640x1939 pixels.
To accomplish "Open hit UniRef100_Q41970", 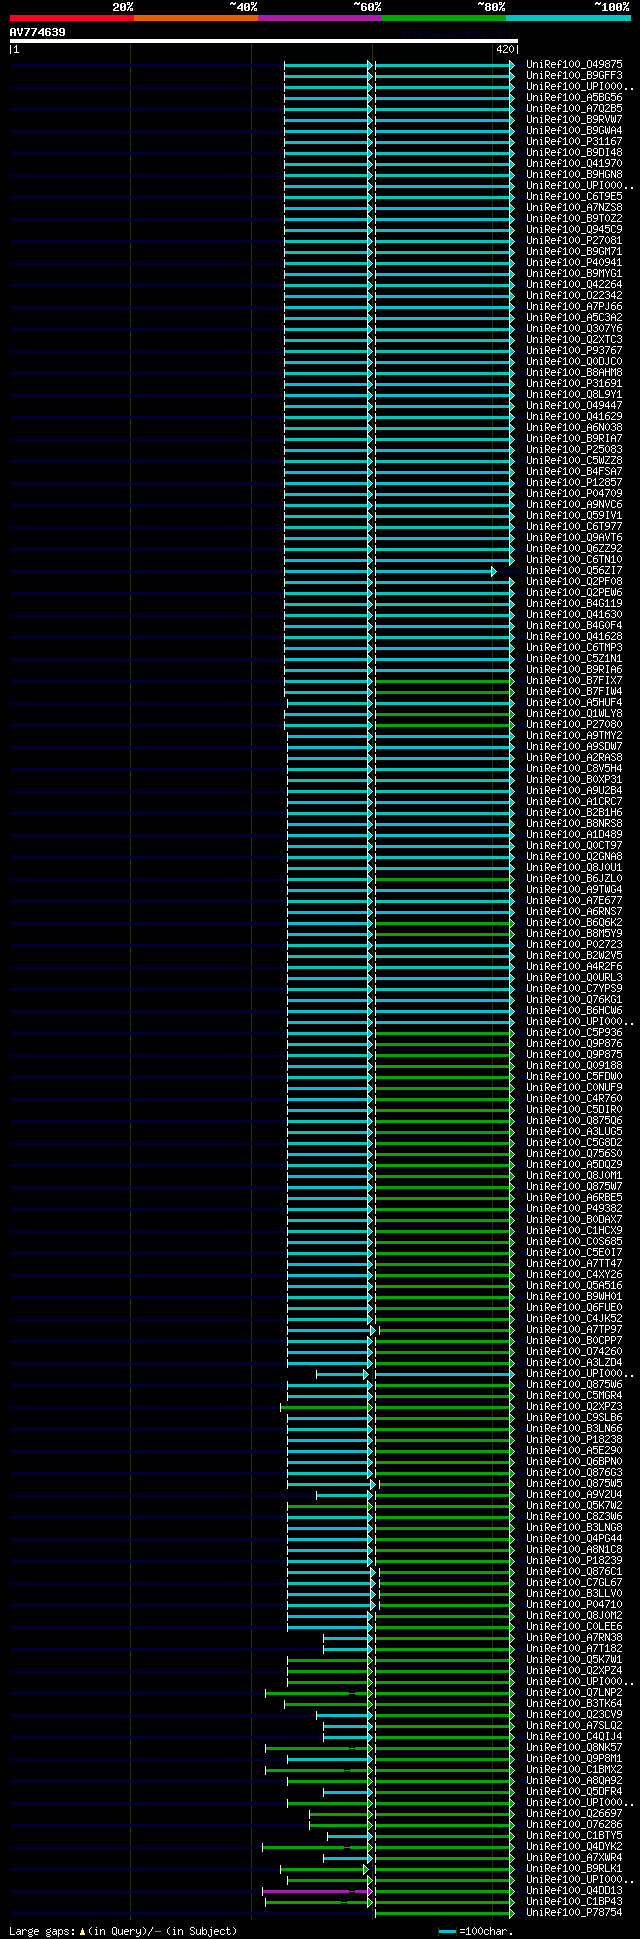I will click(x=574, y=164).
